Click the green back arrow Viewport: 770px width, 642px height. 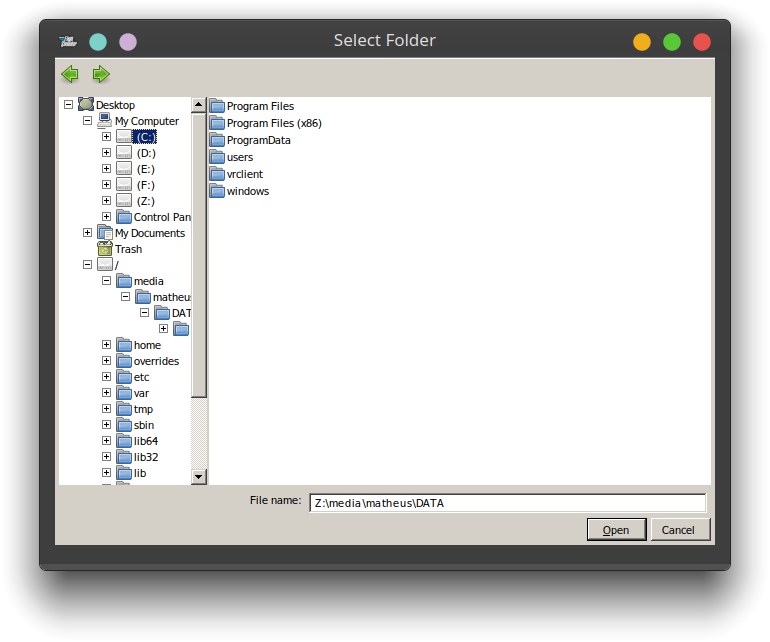(x=70, y=74)
